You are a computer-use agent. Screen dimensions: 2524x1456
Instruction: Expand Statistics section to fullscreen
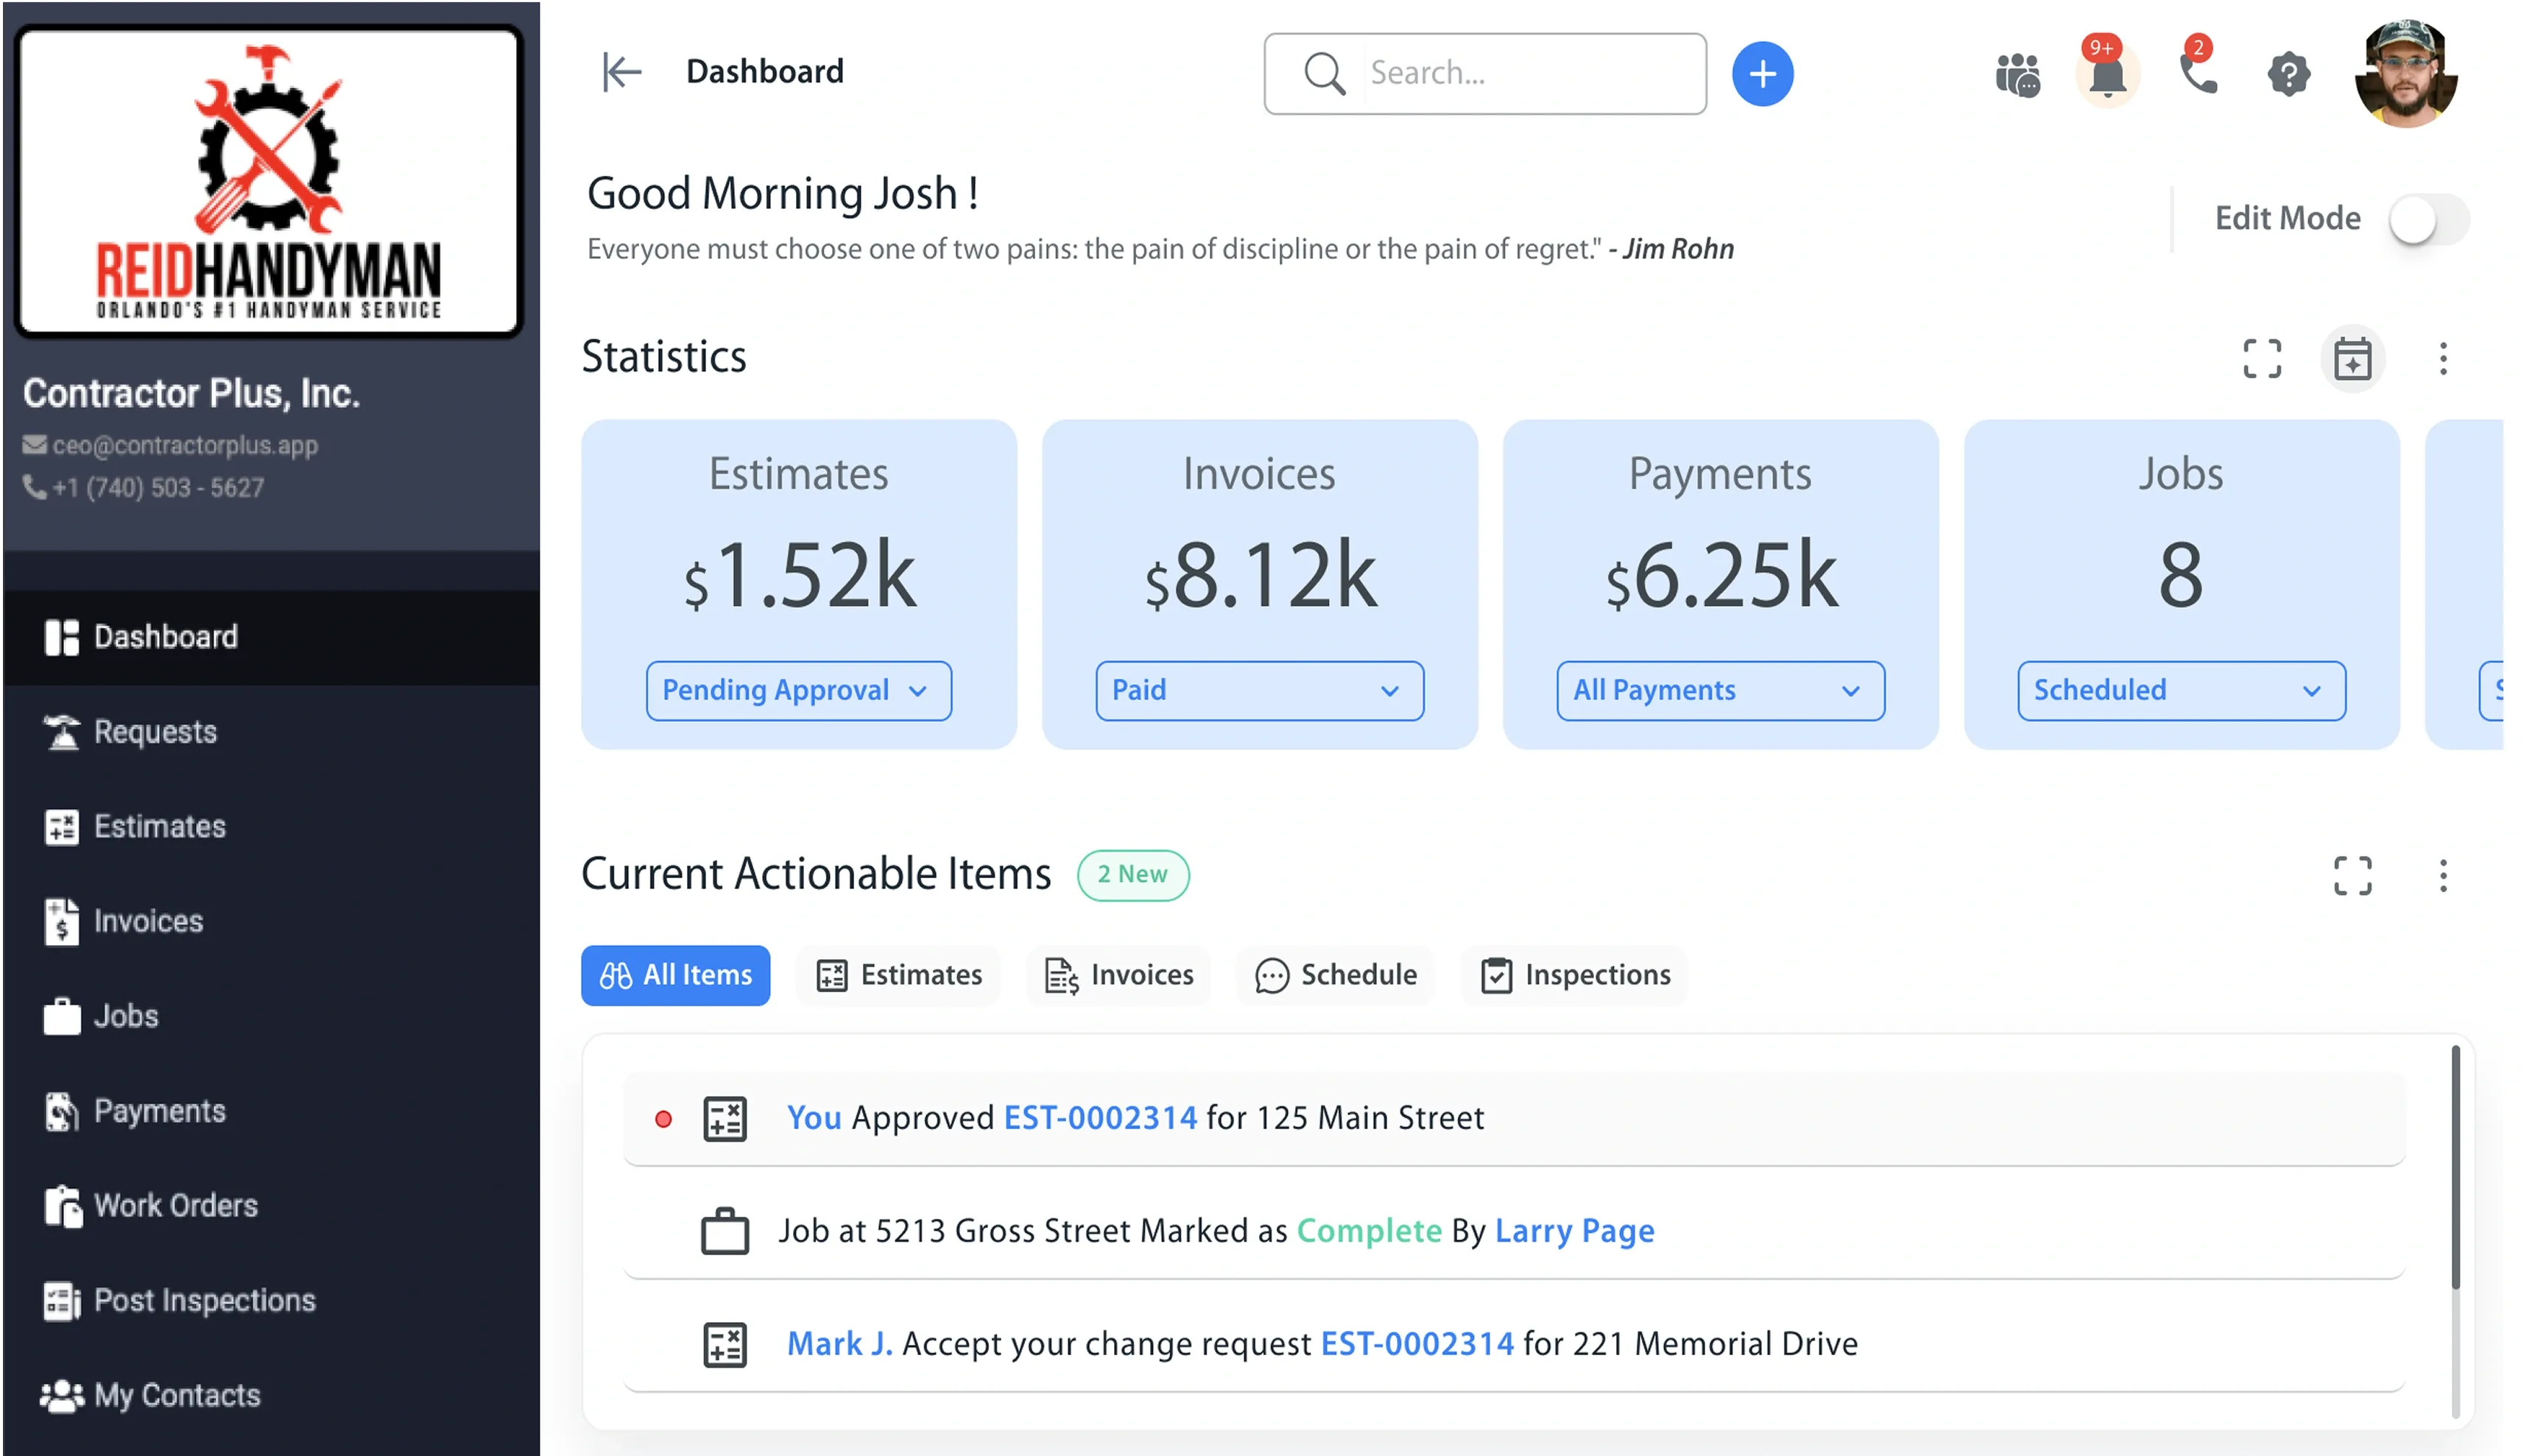(x=2262, y=359)
